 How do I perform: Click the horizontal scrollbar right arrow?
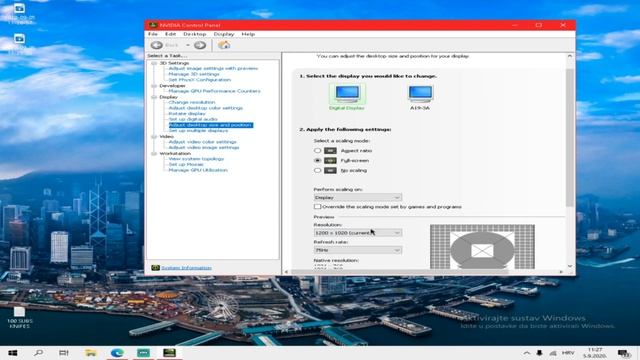coord(561,272)
